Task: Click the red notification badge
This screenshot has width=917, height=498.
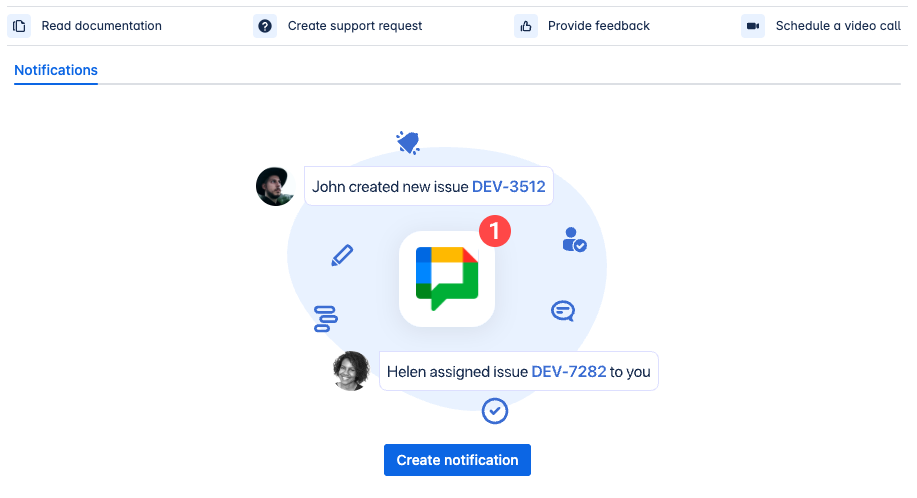Action: (x=494, y=231)
